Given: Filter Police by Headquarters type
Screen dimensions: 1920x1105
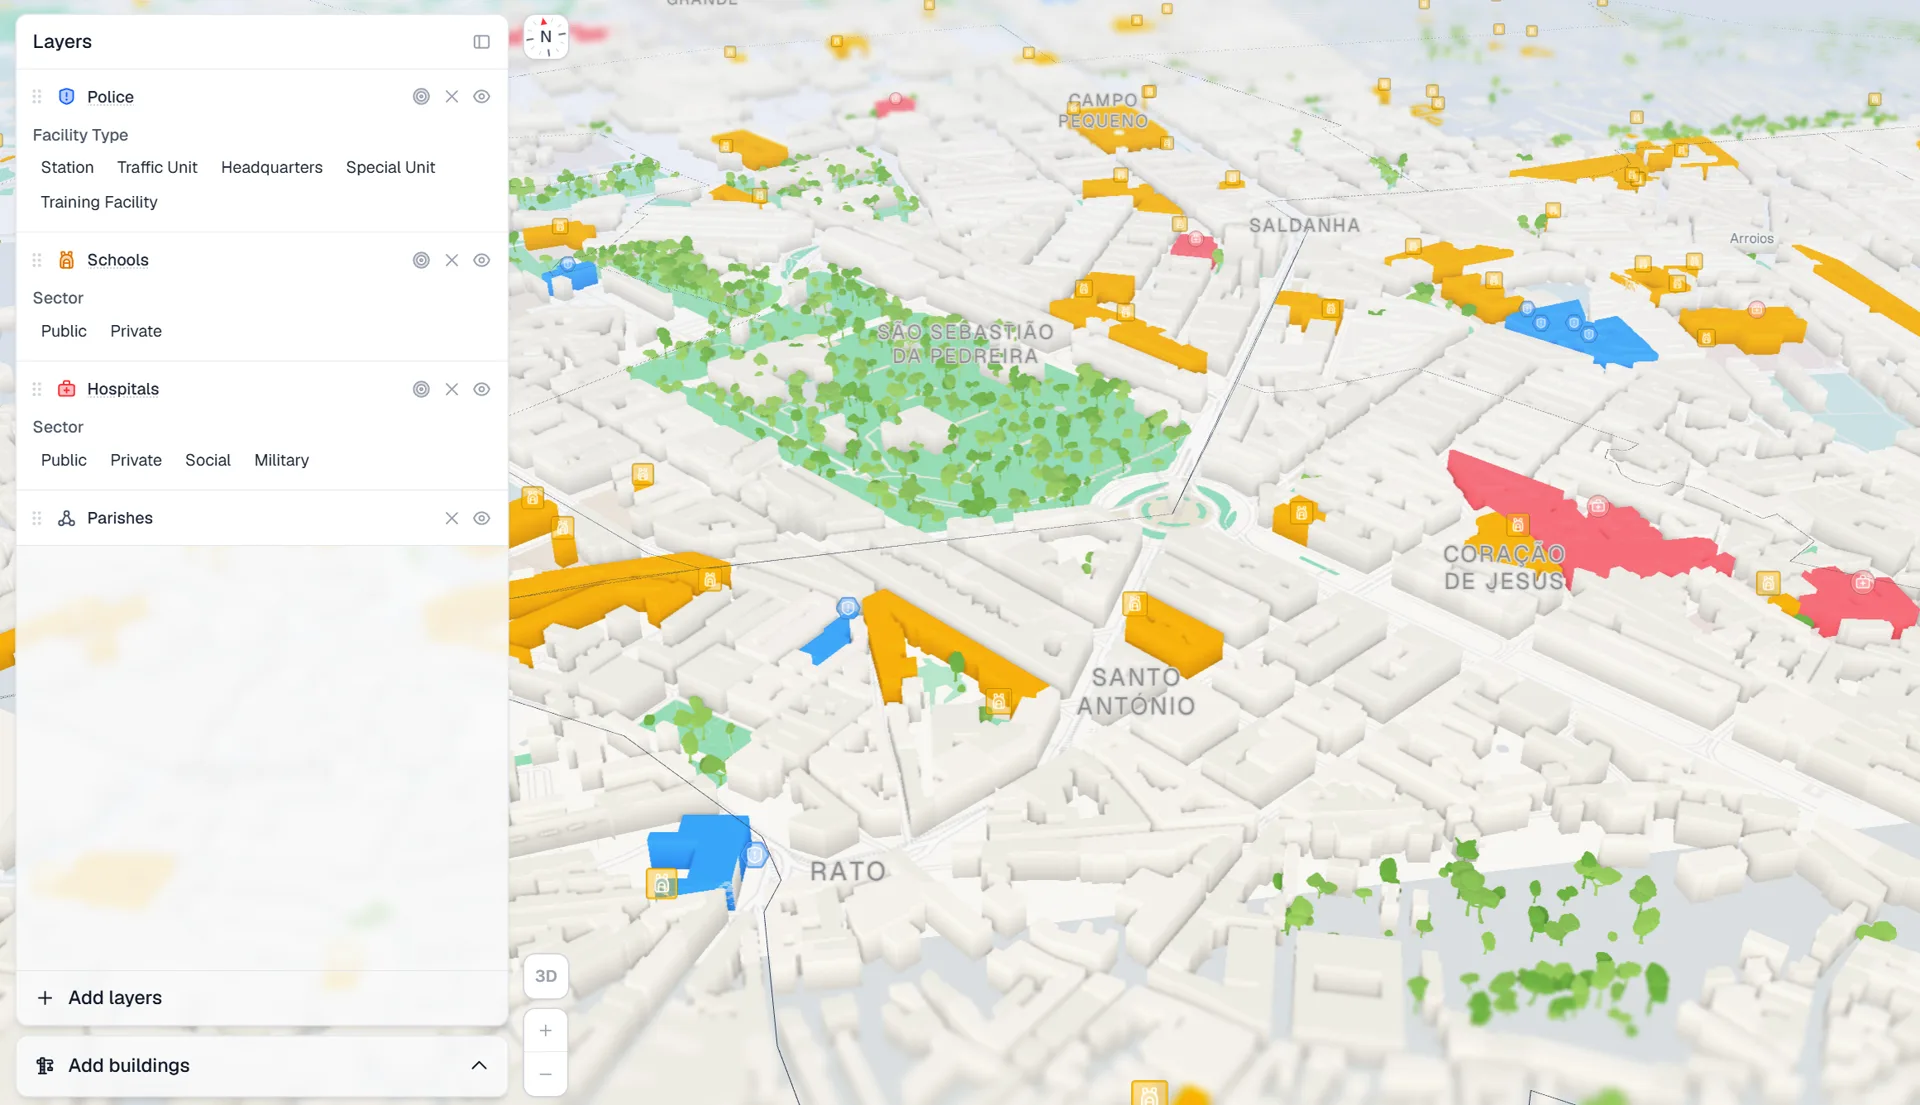Looking at the screenshot, I should (x=272, y=167).
